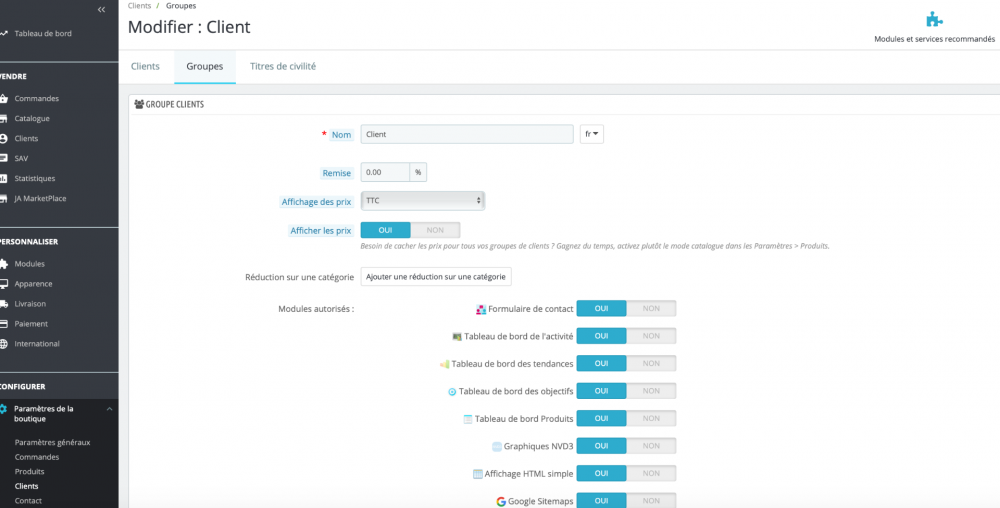Screen dimensions: 1000x508
Task: Click the Afficher les prix label
Action: click(321, 231)
